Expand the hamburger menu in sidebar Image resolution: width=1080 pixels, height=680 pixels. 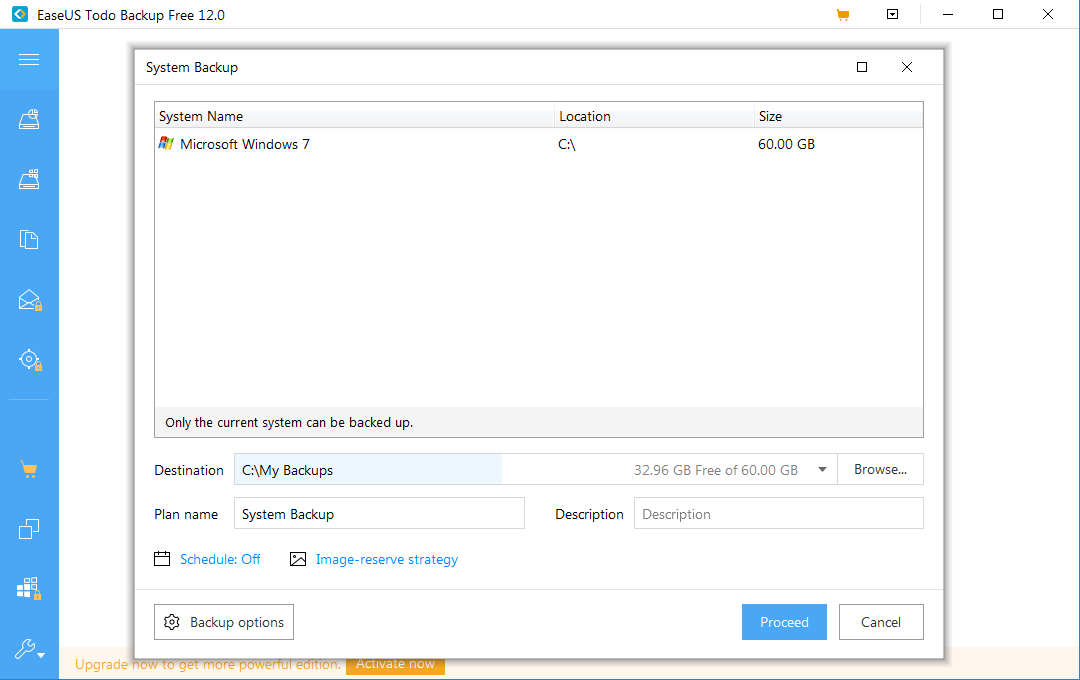pos(29,60)
